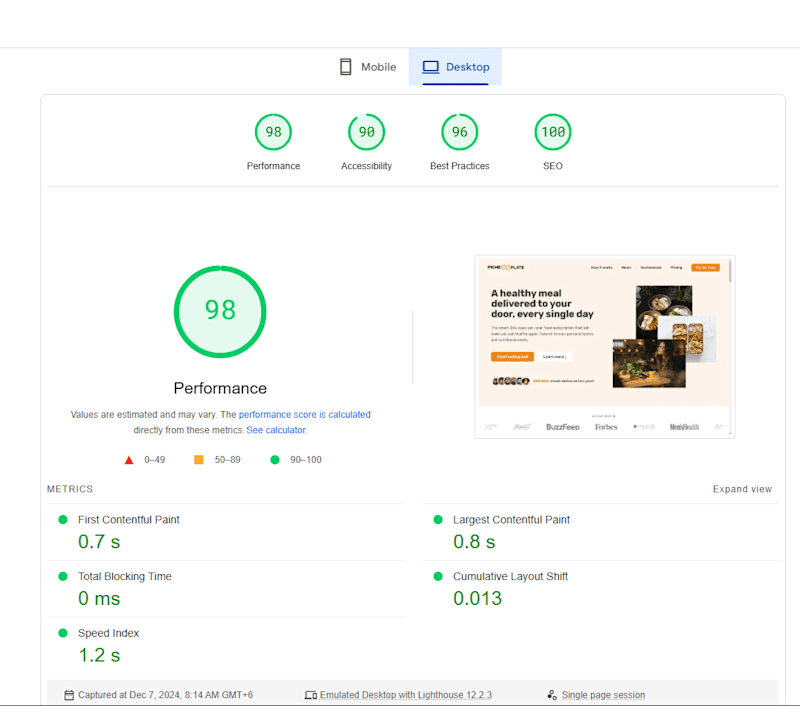Click the mobile phone icon
Screen dimensions: 800x706
pos(345,67)
